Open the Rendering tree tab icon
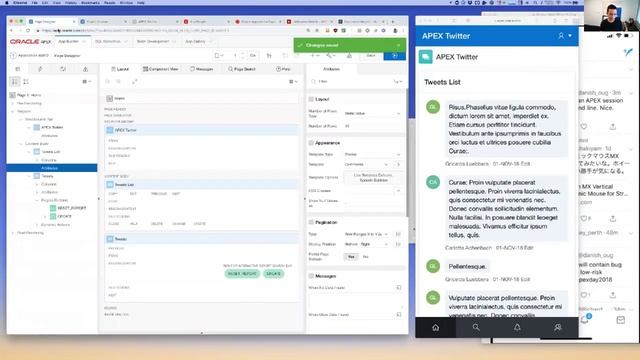This screenshot has height=360, width=640. 18,69
